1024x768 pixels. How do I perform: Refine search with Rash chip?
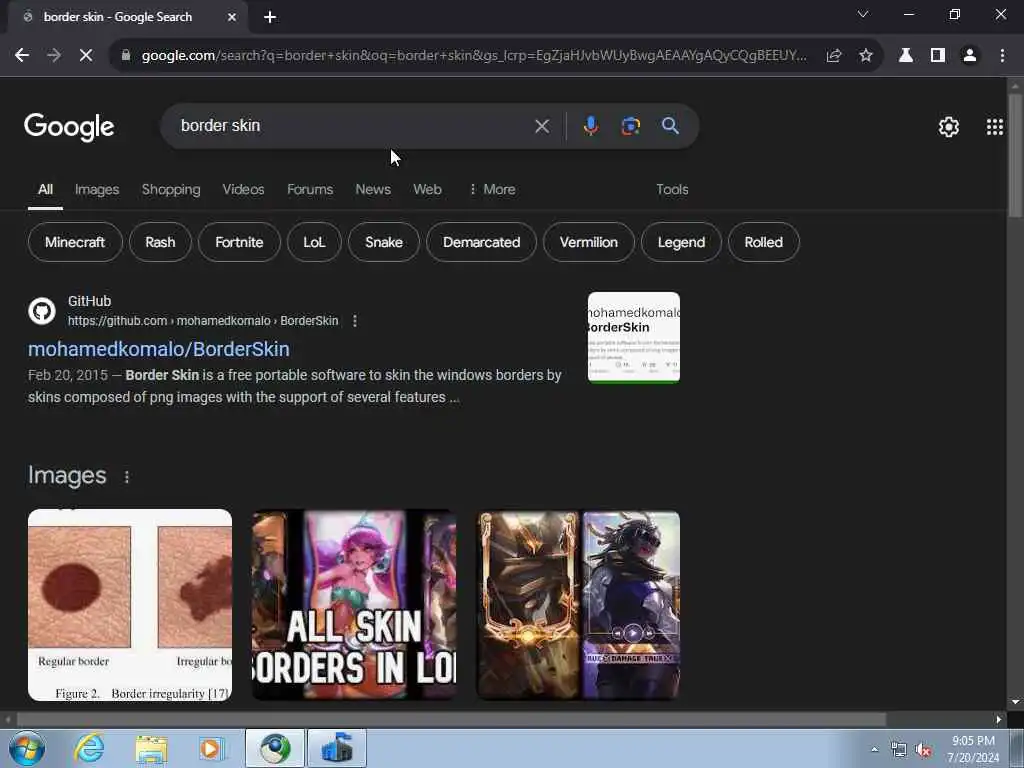(x=160, y=242)
